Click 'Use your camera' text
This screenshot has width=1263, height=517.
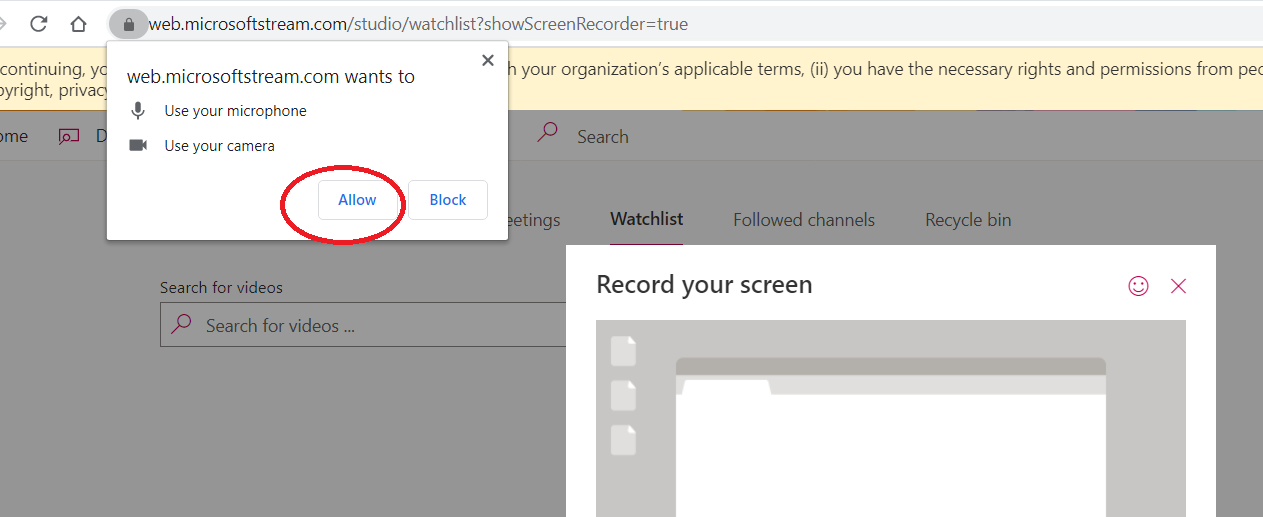click(x=220, y=146)
